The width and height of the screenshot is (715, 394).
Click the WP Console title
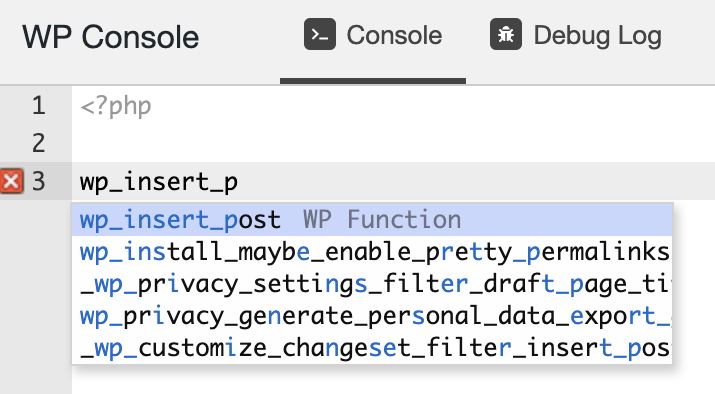(111, 36)
